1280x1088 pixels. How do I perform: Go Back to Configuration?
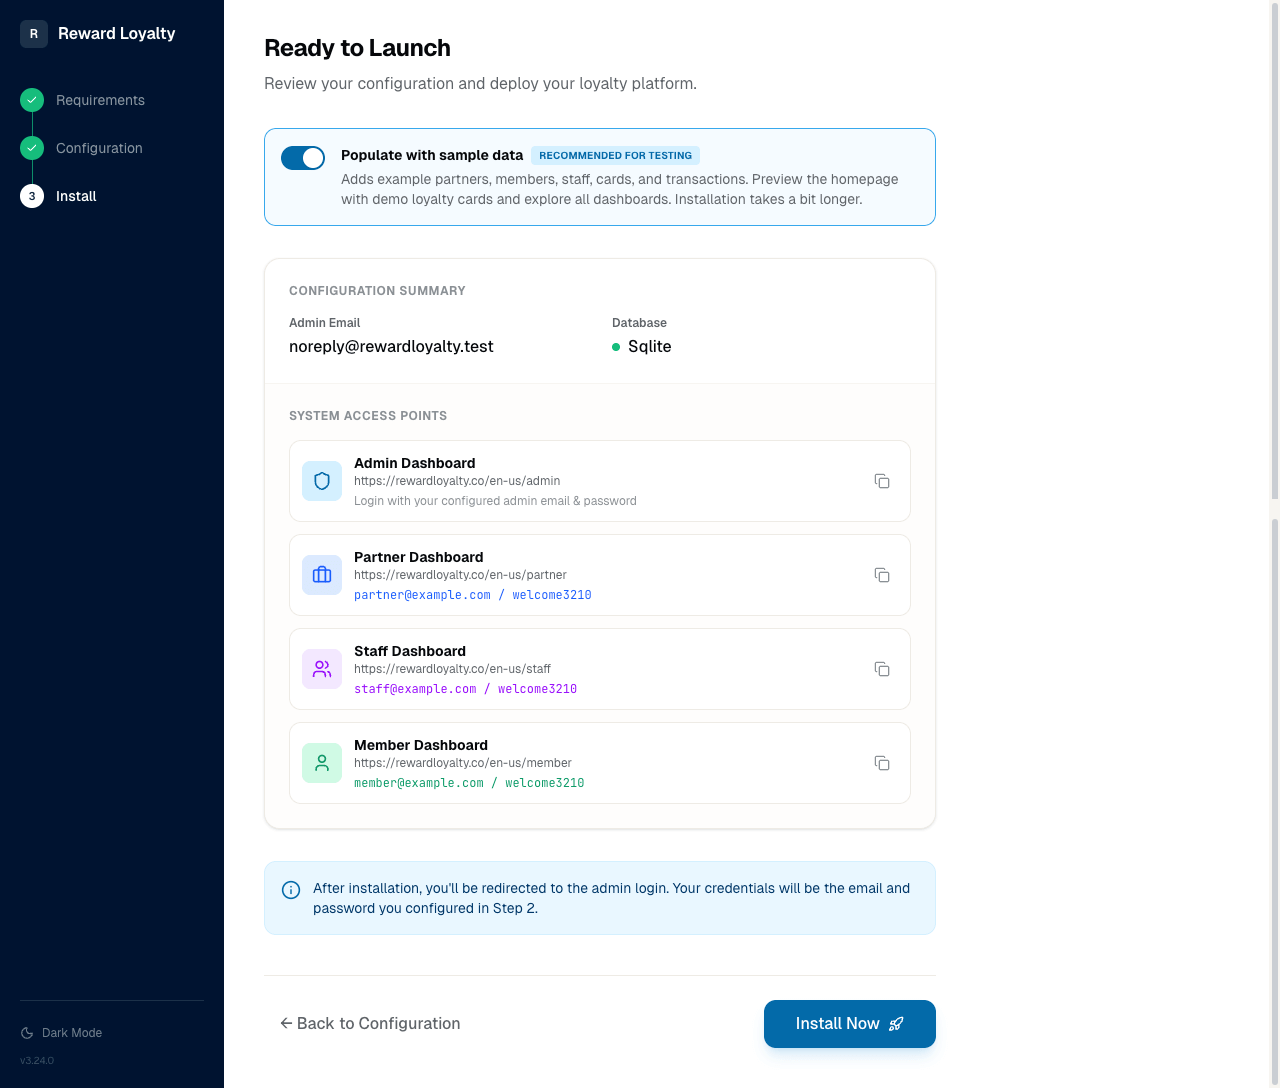click(370, 1023)
